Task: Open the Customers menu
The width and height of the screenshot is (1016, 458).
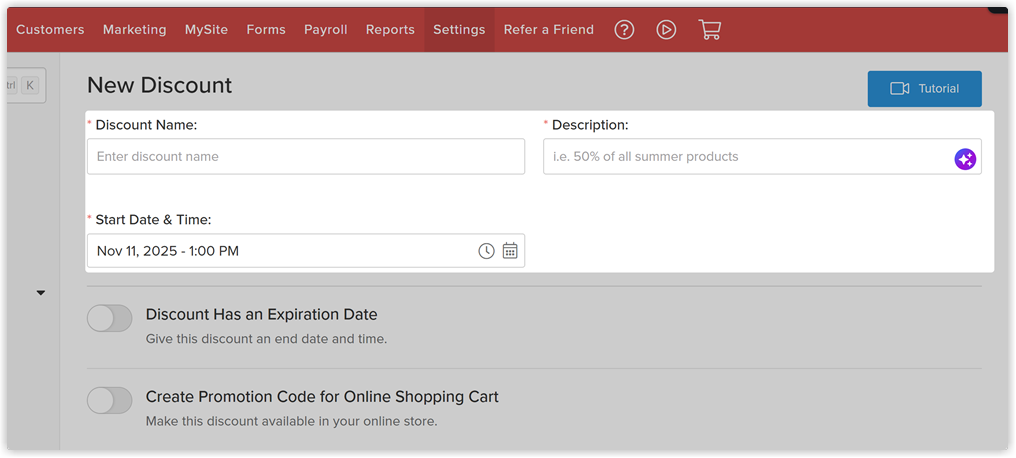Action: 50,30
